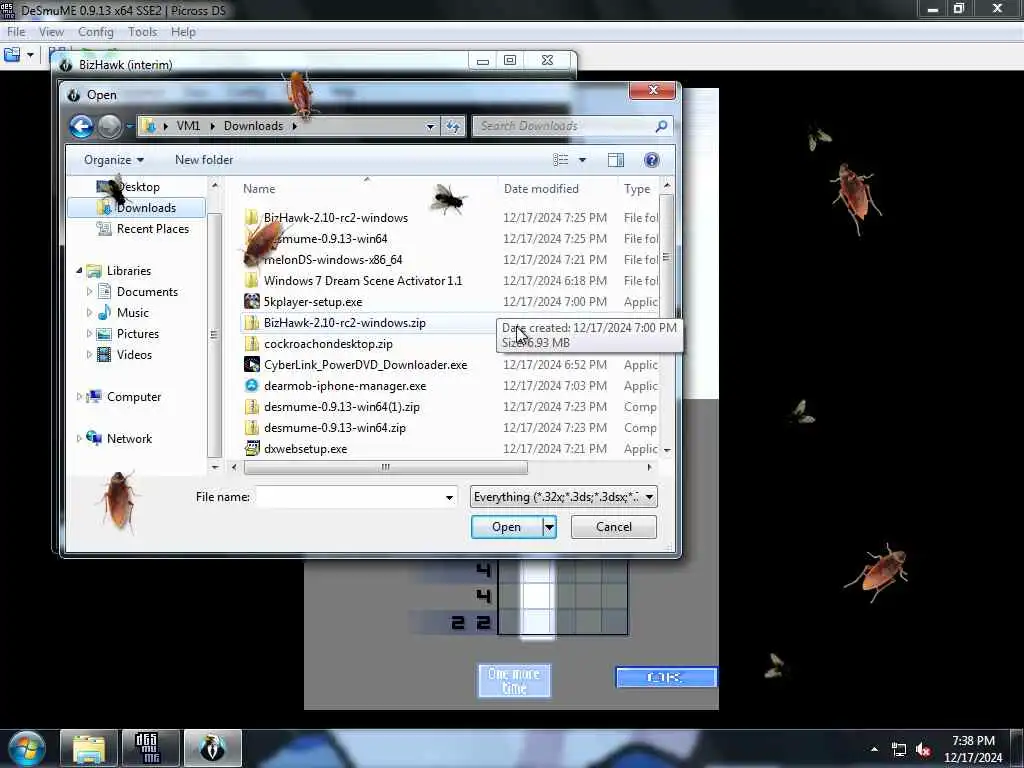This screenshot has height=768, width=1024.
Task: Open the Organize menu
Action: 114,160
